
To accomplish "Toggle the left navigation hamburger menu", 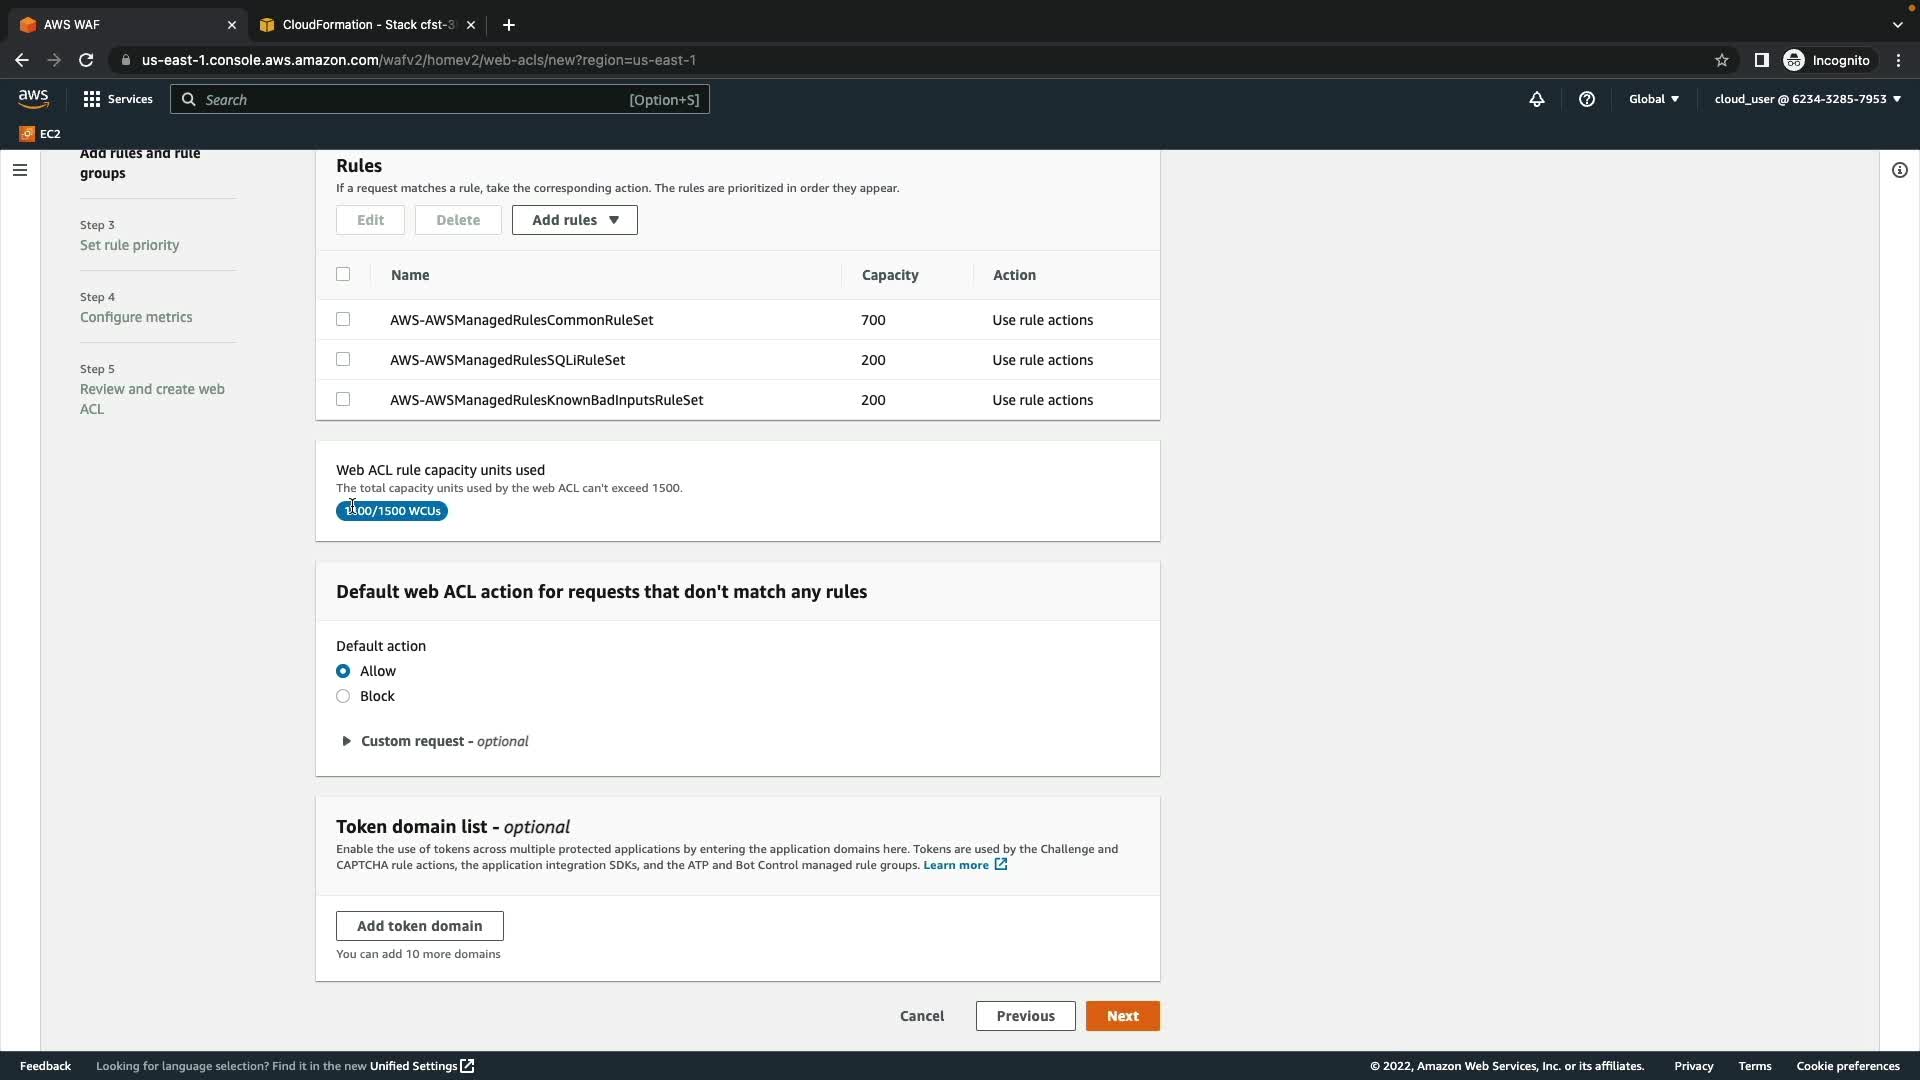I will (x=19, y=170).
